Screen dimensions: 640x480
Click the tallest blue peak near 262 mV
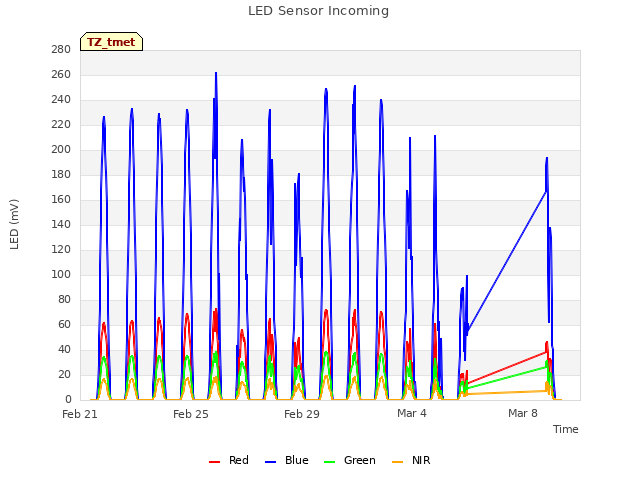pyautogui.click(x=216, y=74)
